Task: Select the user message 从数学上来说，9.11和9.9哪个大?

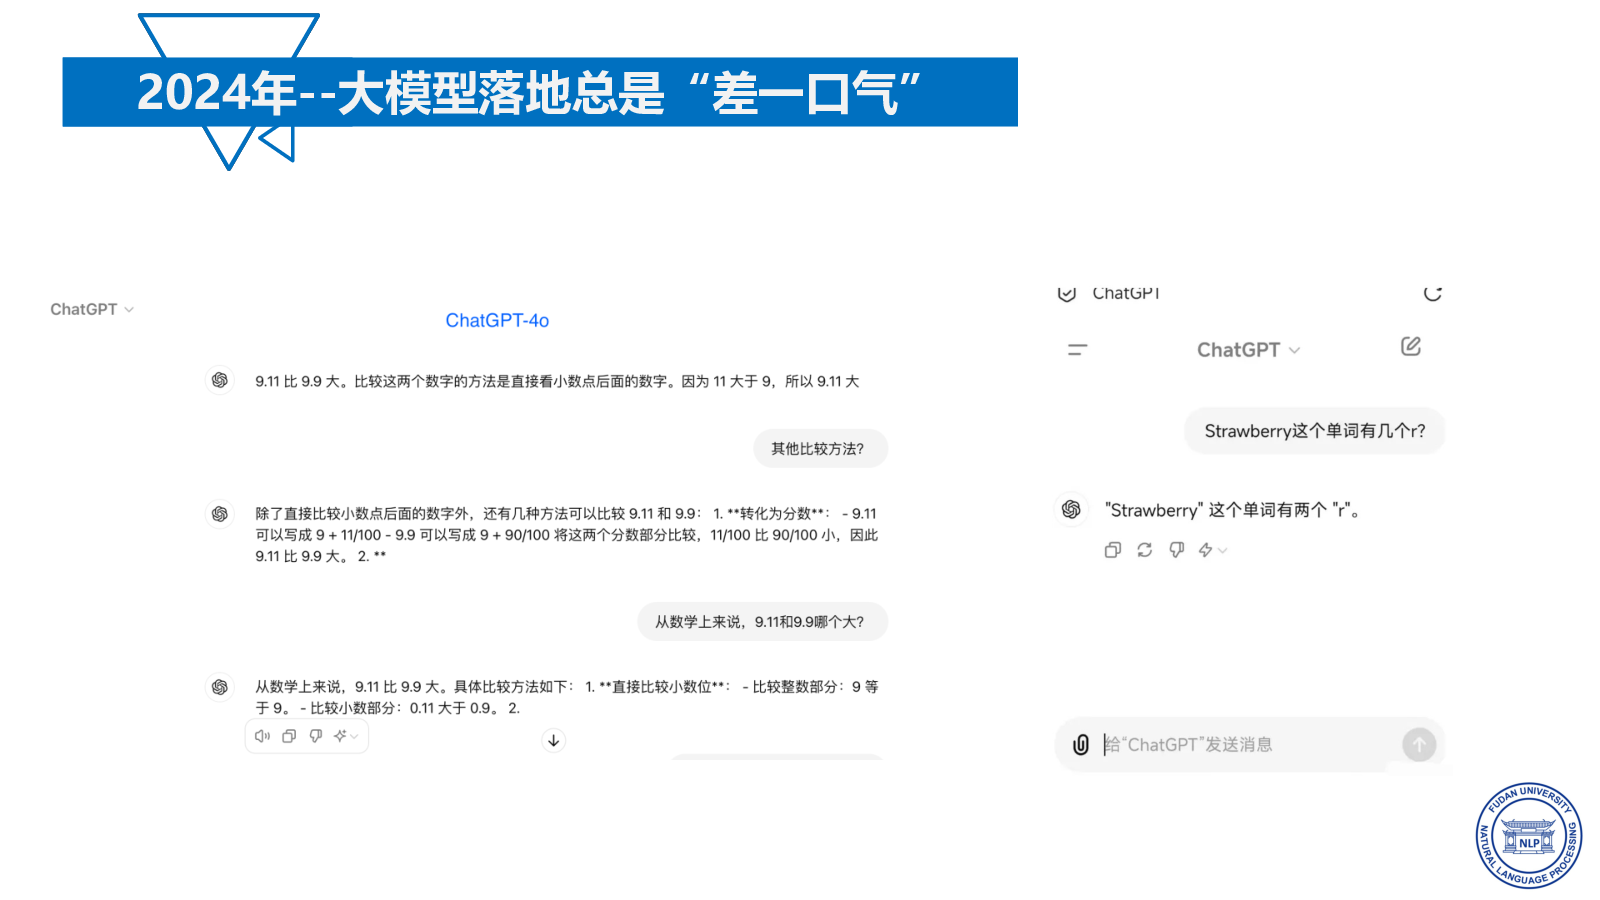Action: click(x=762, y=621)
